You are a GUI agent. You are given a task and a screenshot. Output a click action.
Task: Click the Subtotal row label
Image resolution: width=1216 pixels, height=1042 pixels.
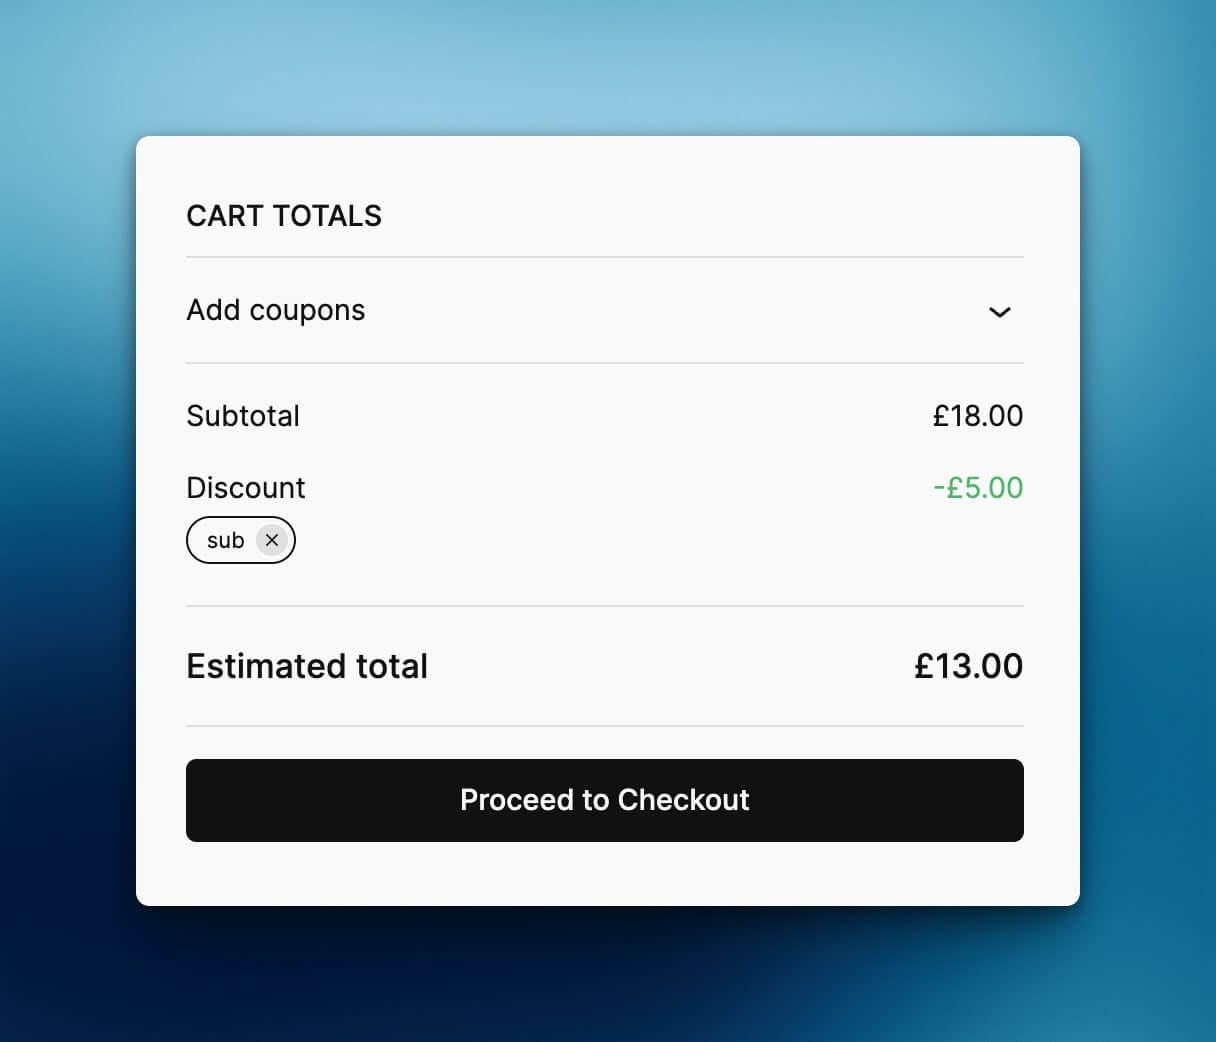click(x=243, y=416)
